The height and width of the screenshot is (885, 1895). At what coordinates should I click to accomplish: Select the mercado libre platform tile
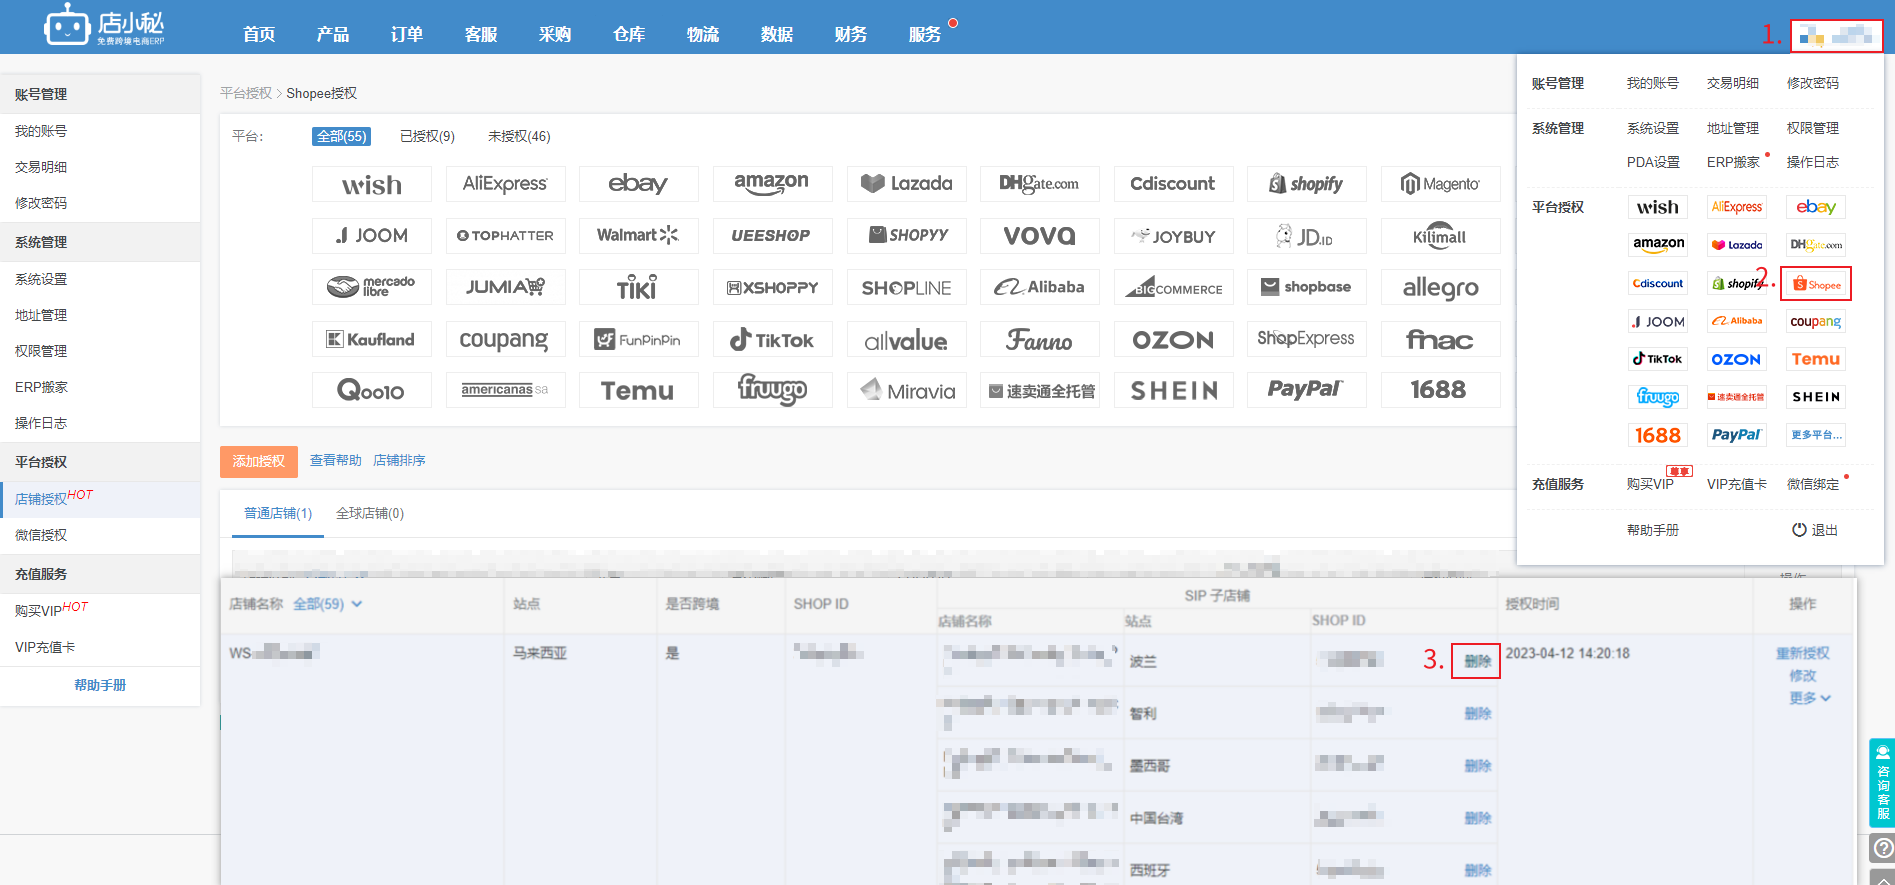(x=372, y=287)
